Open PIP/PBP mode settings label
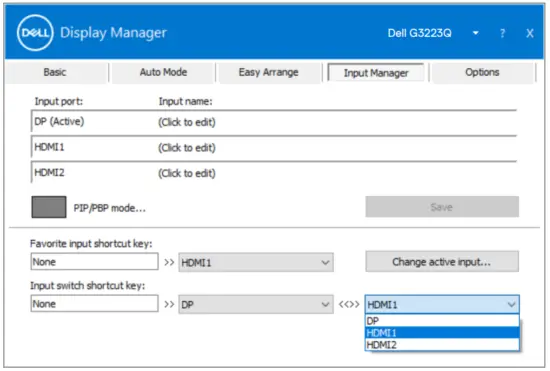The image size is (550, 371). 109,208
